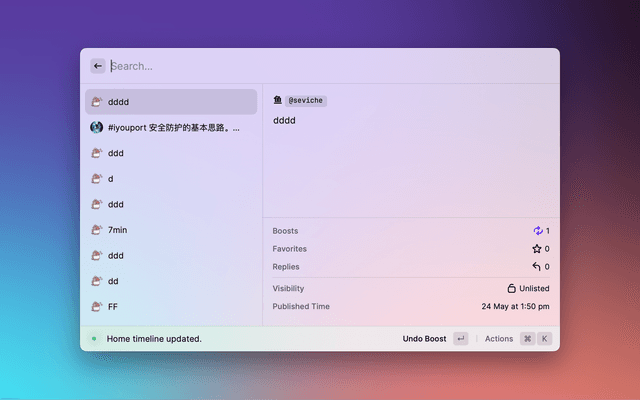
Task: Click the #iyouport author avatar
Action: (97, 128)
